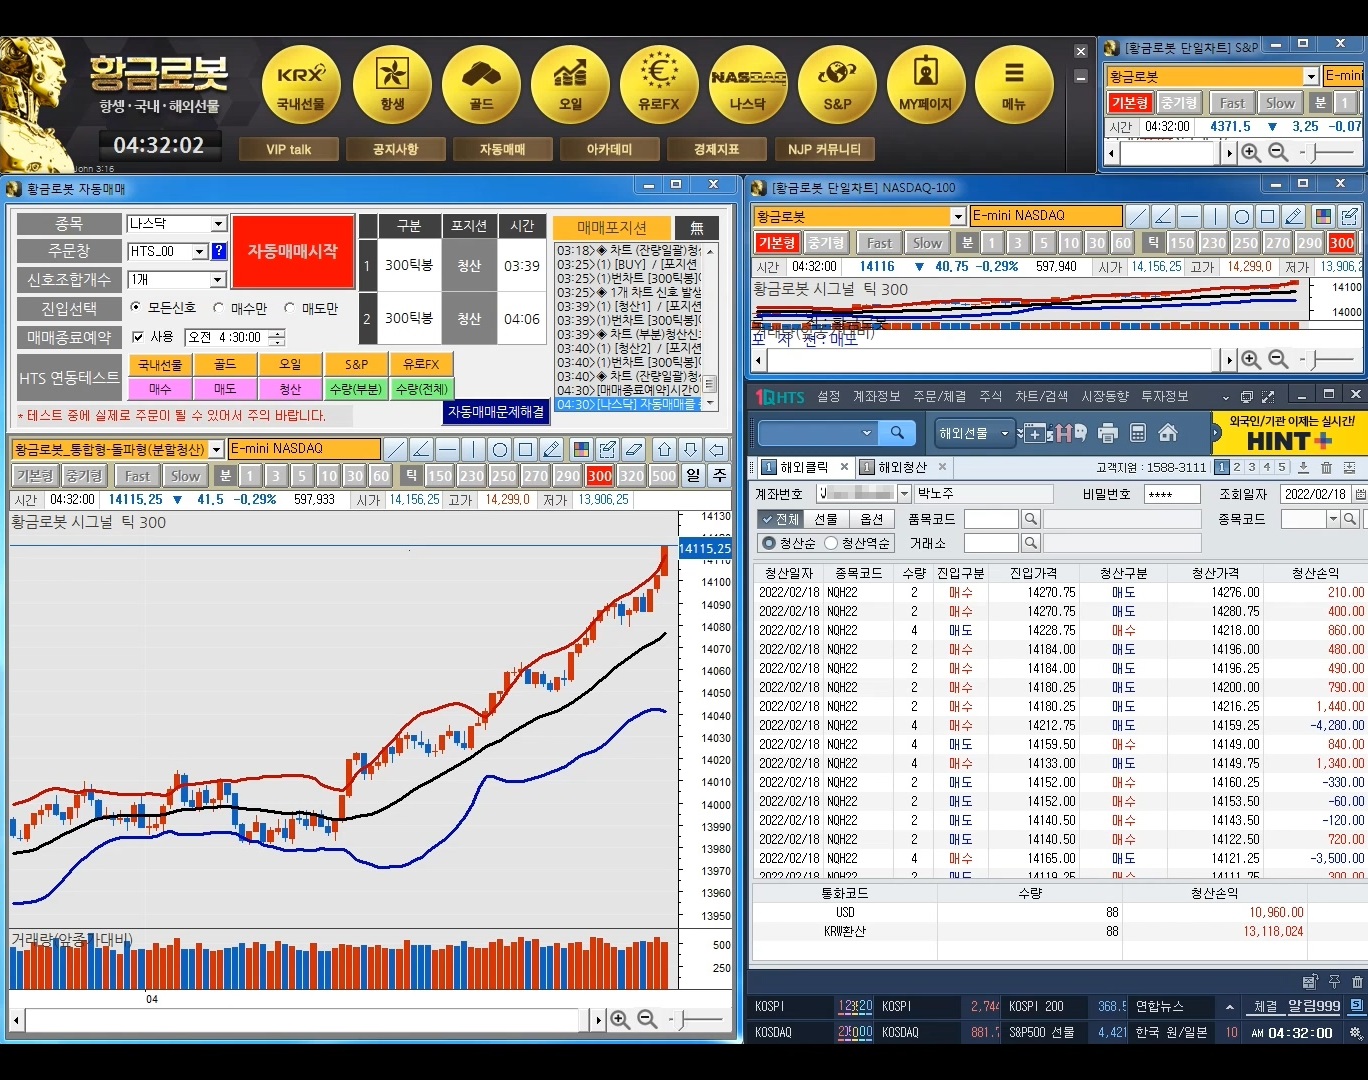
Task: Select the 매도만 radio button
Action: pos(290,308)
